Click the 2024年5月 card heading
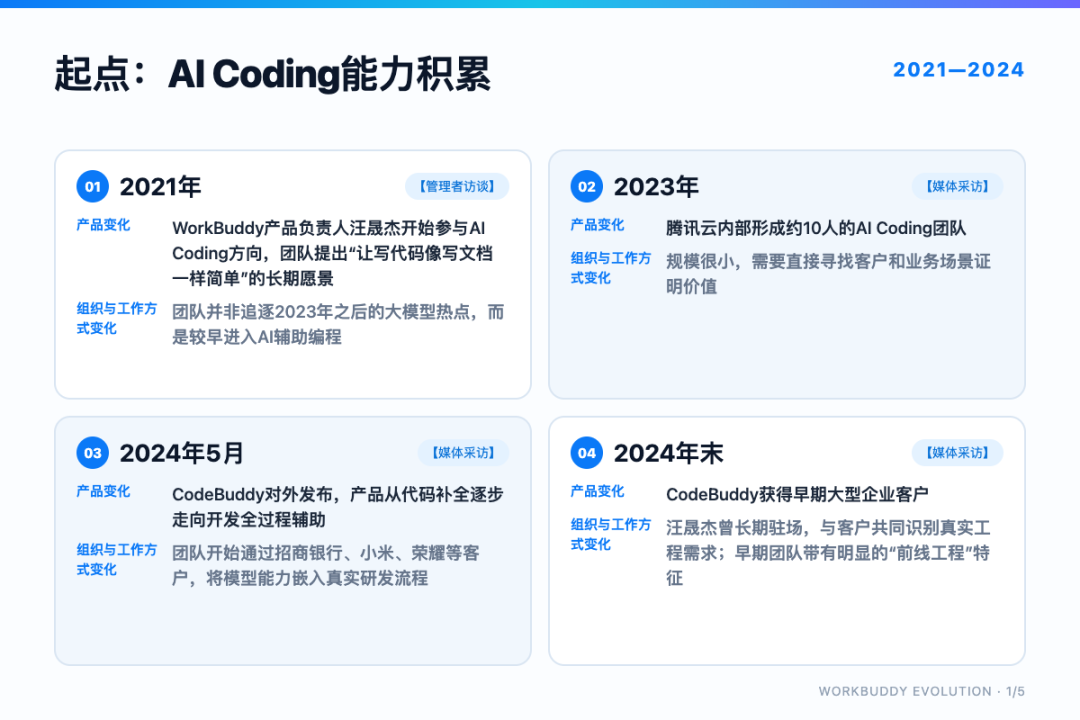The width and height of the screenshot is (1080, 720). pyautogui.click(x=182, y=453)
